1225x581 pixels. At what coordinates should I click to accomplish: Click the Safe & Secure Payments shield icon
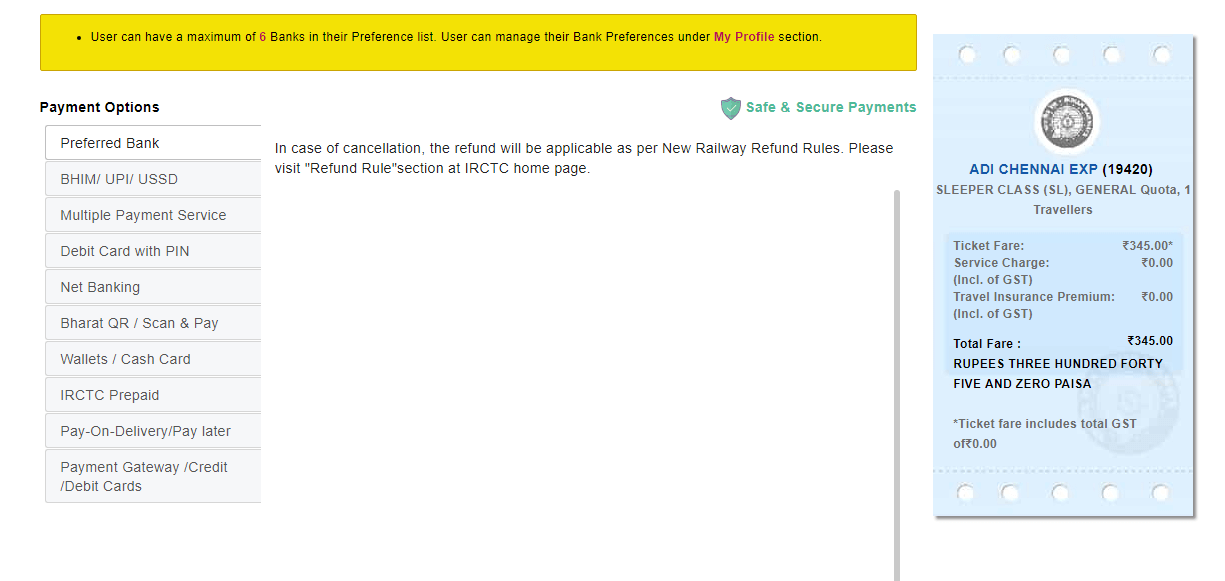click(731, 107)
